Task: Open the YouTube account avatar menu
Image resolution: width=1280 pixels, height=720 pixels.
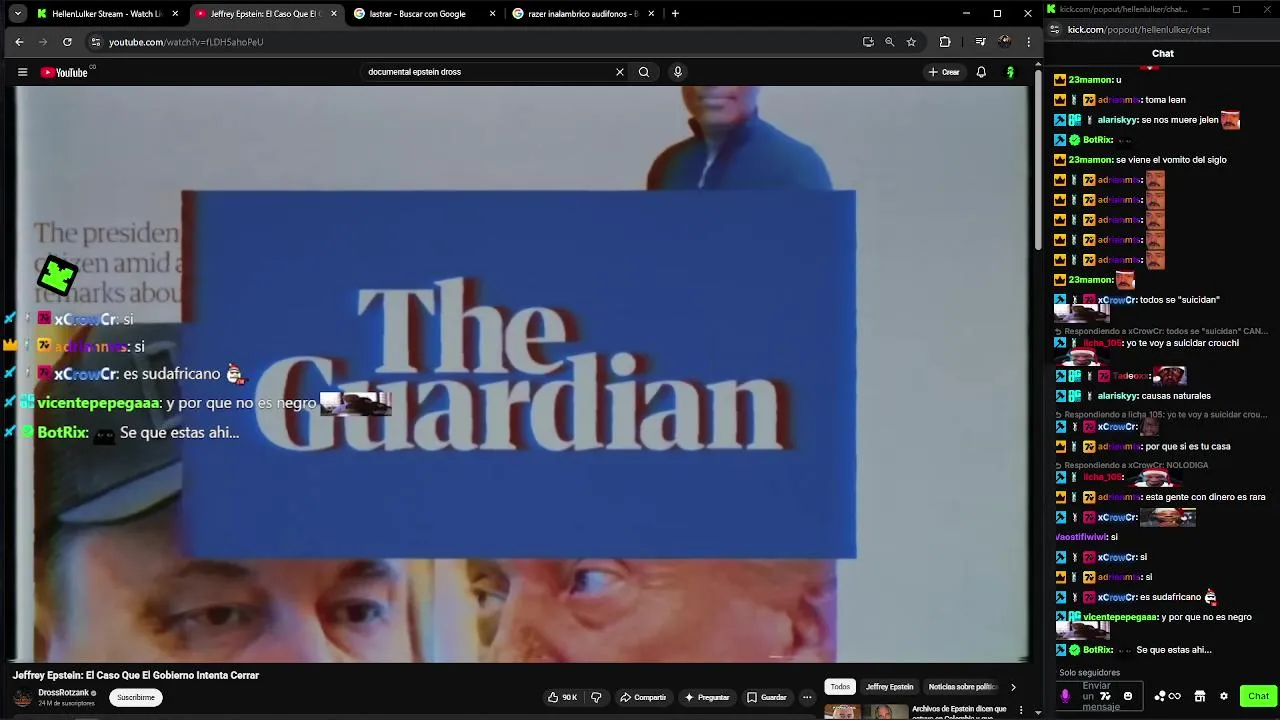Action: [x=1010, y=72]
